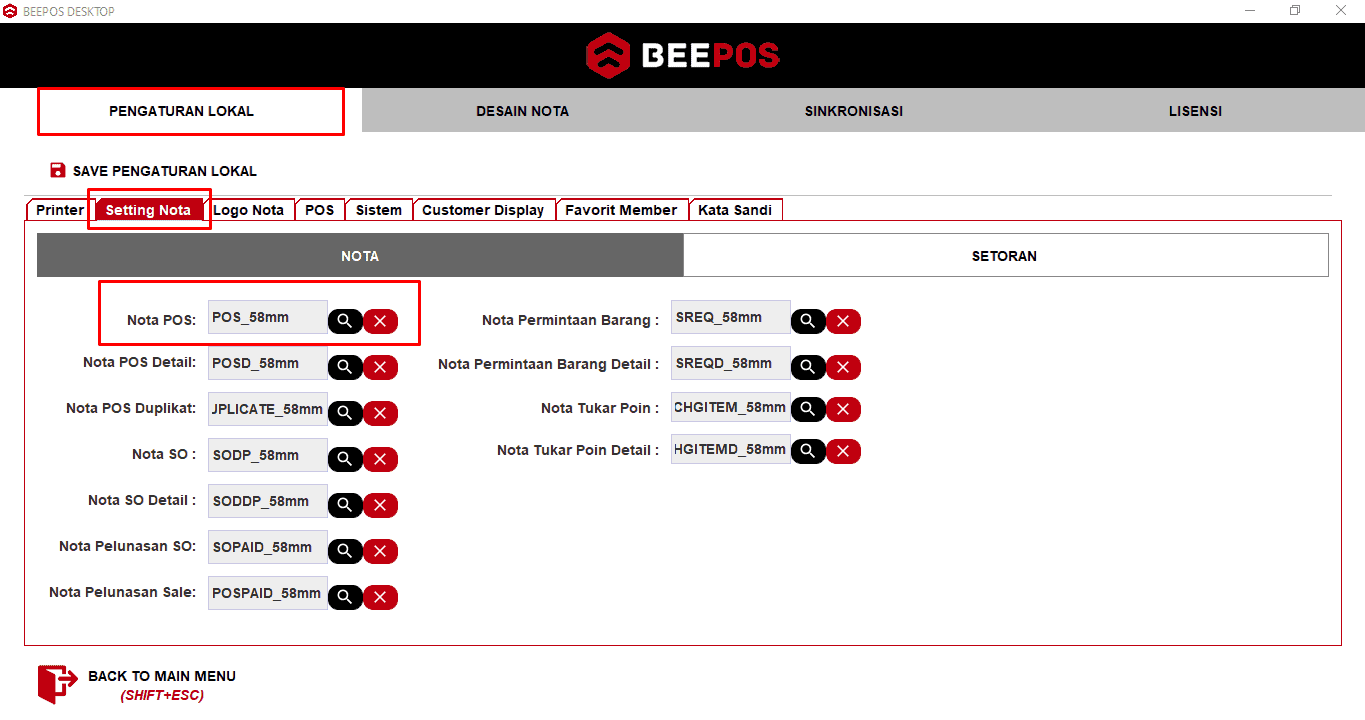Search template for Nota Pelunasan SO
Viewport: 1365px width, 720px height.
345,551
